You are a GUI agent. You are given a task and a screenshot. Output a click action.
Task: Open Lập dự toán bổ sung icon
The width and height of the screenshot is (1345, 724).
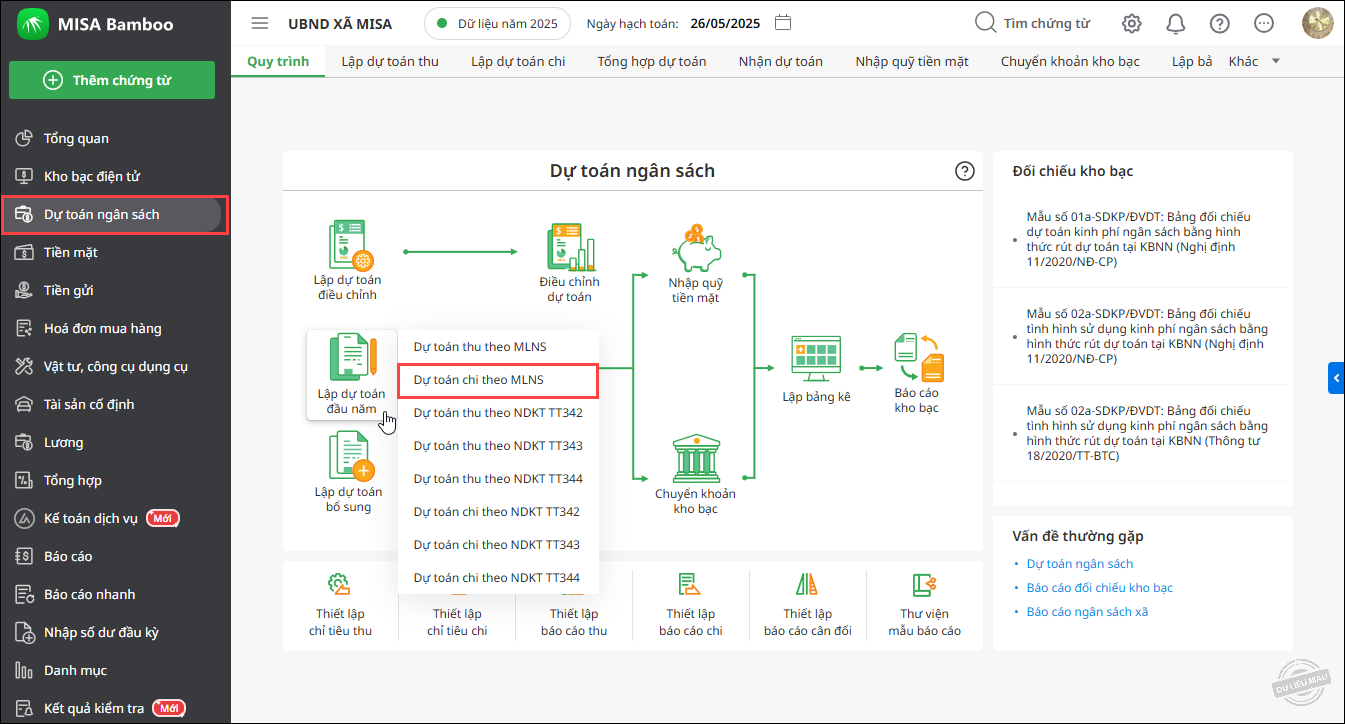point(350,456)
